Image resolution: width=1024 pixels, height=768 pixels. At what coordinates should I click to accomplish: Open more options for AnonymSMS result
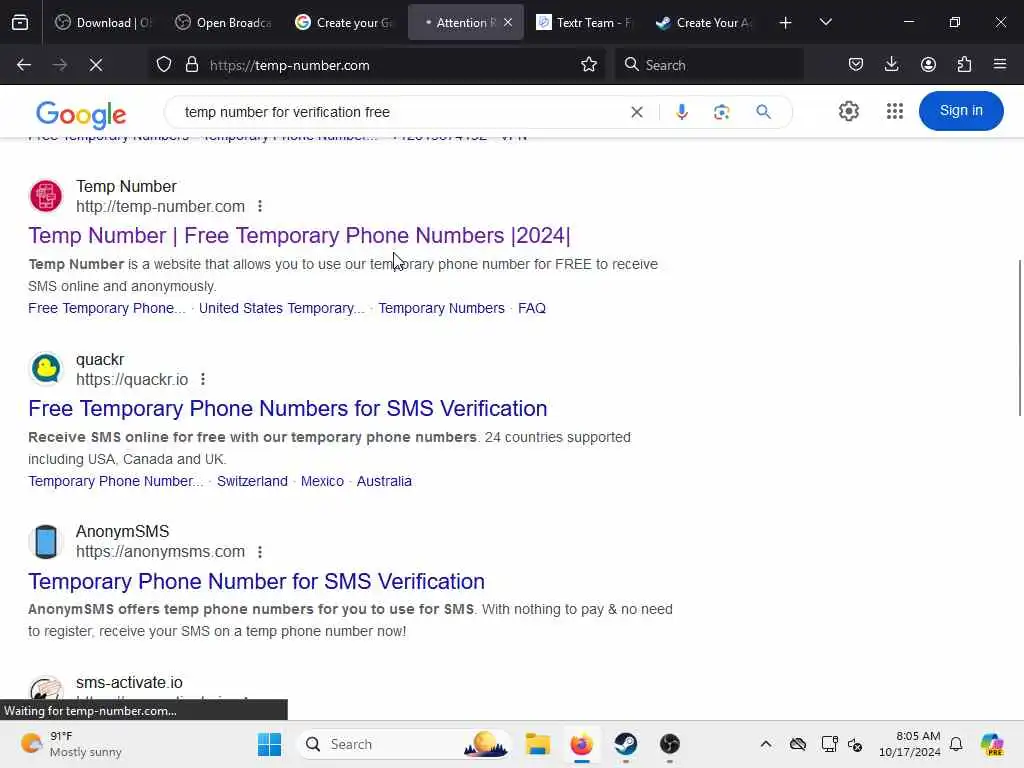click(260, 552)
